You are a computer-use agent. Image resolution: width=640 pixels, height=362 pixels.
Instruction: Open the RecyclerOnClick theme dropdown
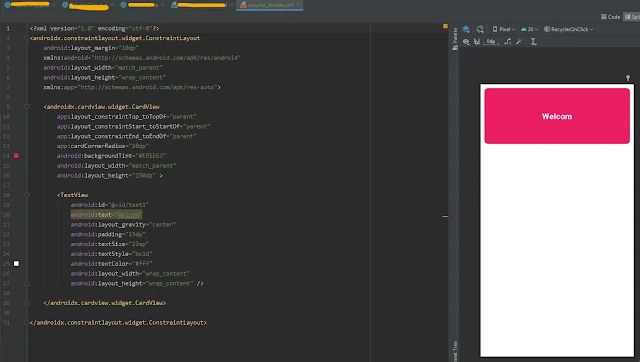(x=569, y=29)
